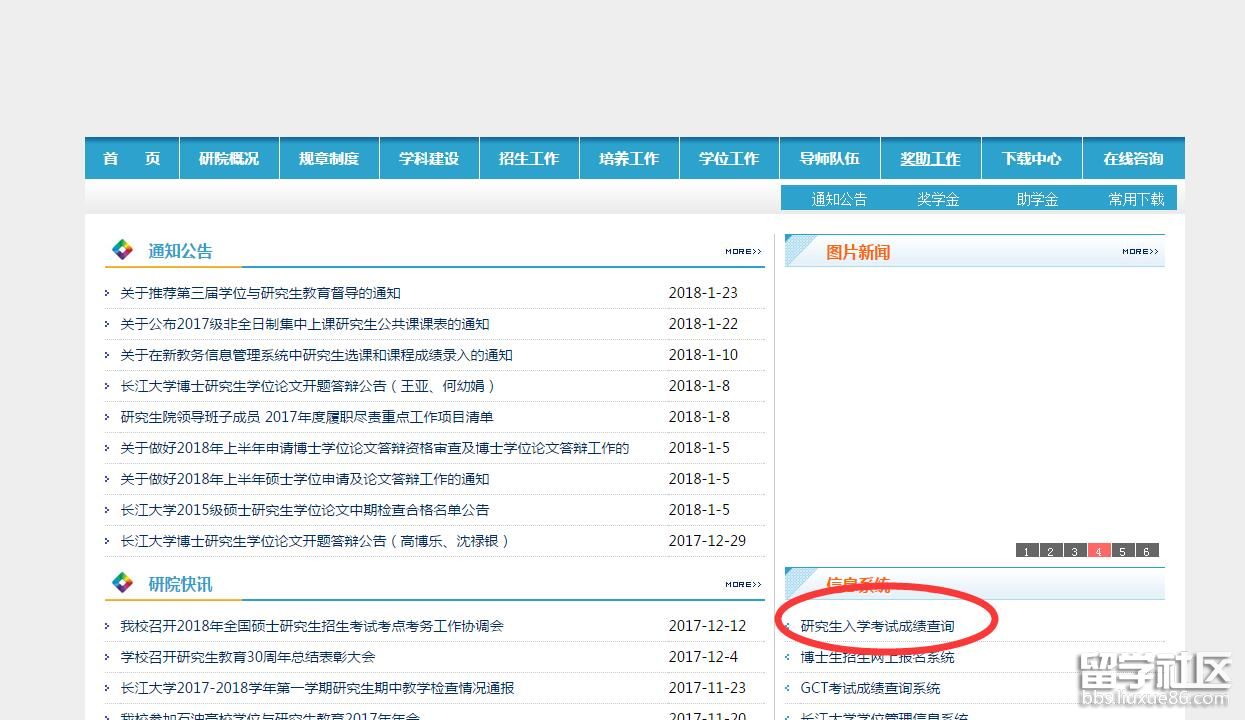Choose 助学金 in the submenu bar
This screenshot has width=1245, height=720.
point(1037,199)
